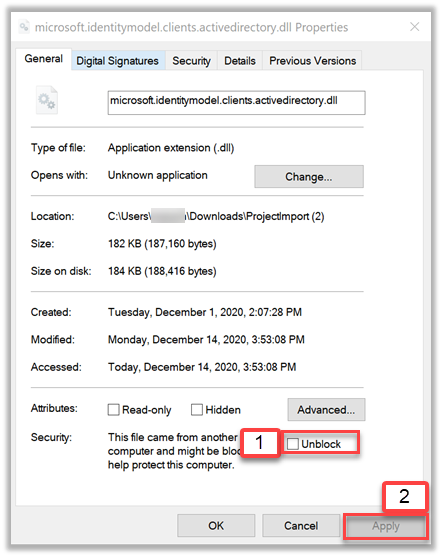Viewport: 442px width, 557px height.
Task: Close the Properties dialog
Action: (x=414, y=27)
